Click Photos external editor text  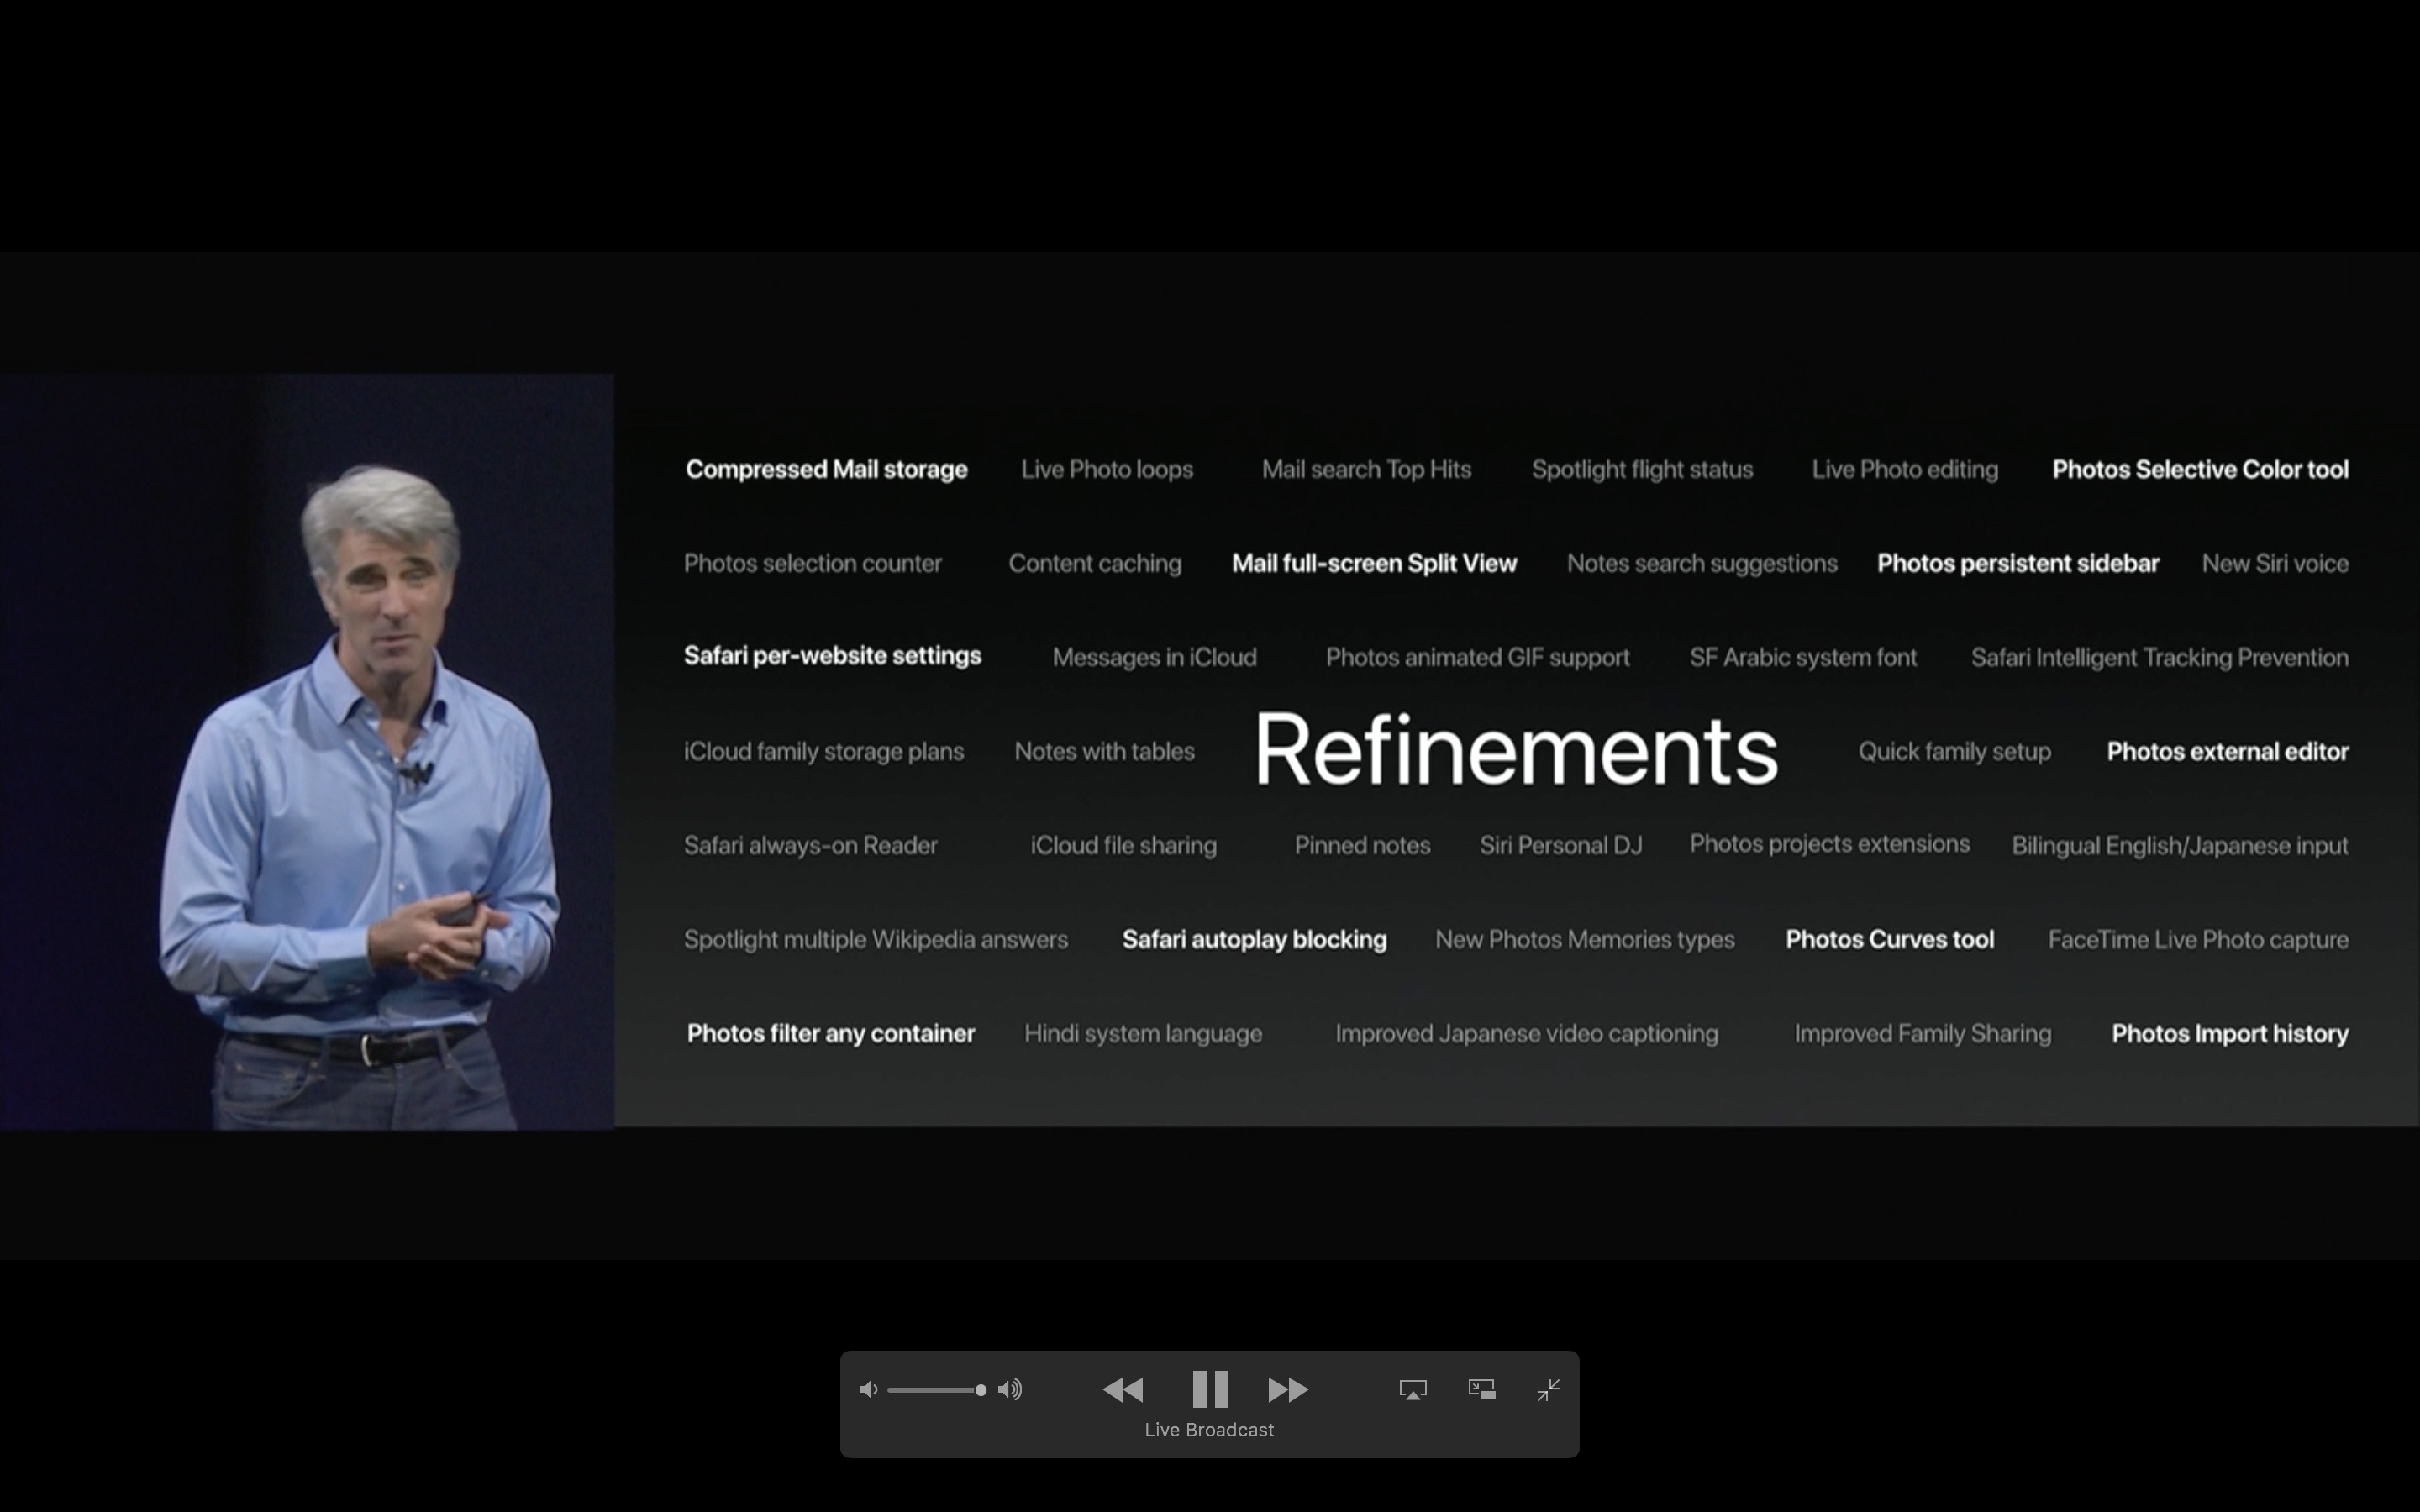tap(2228, 751)
